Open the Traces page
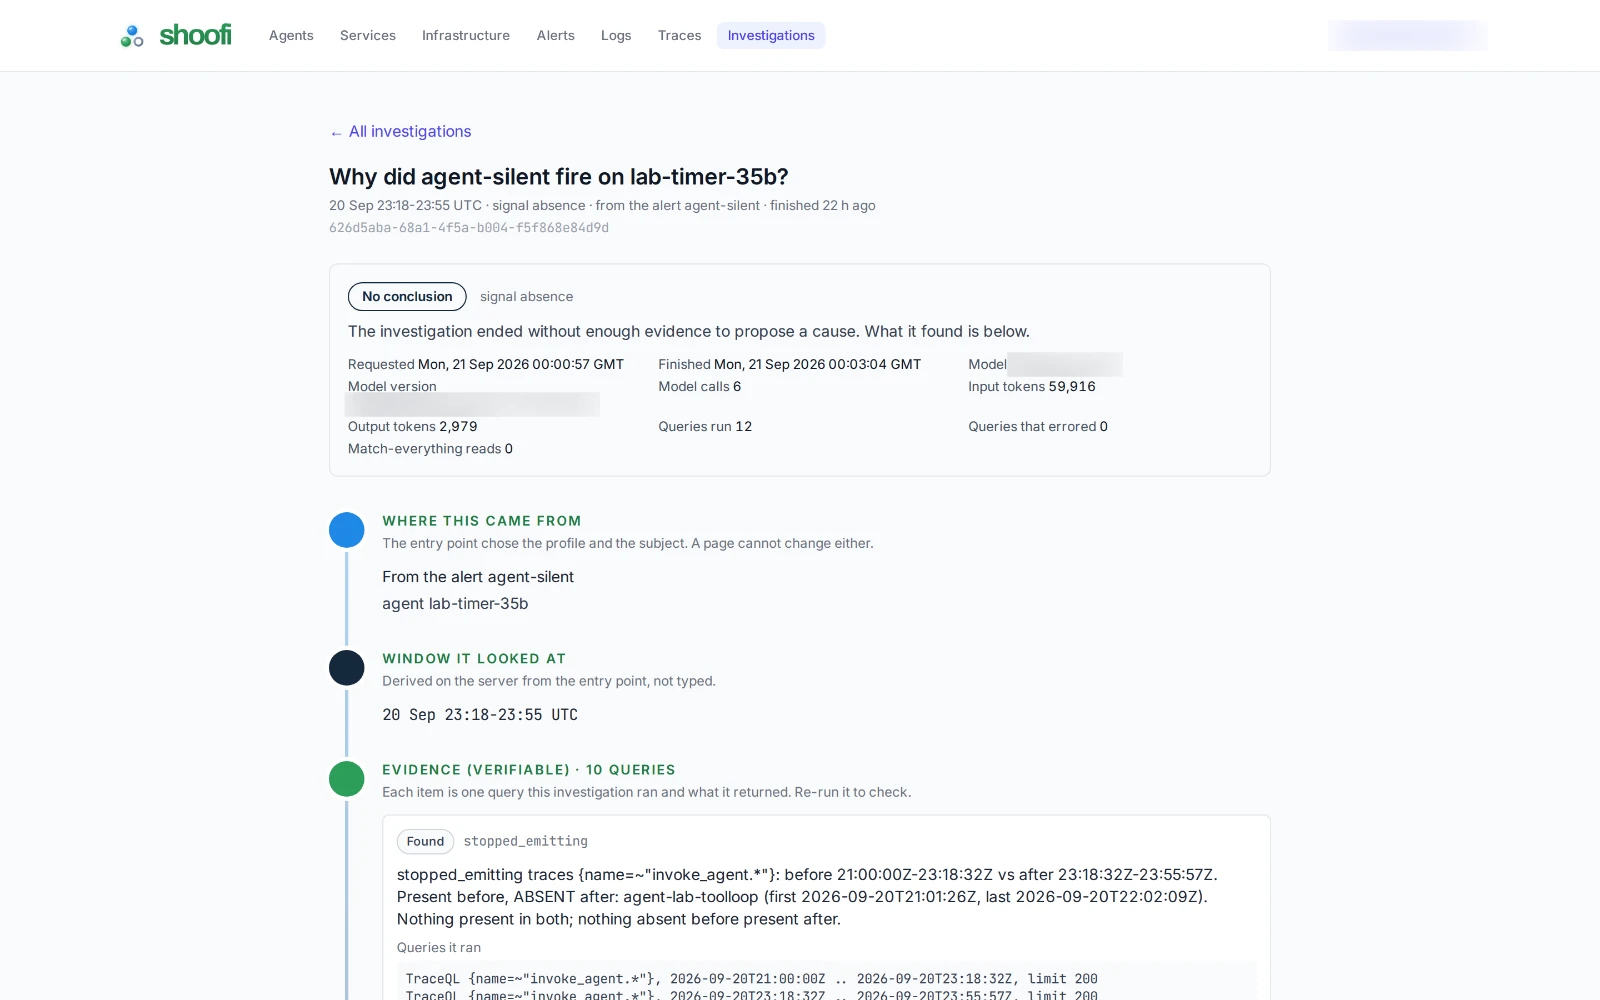Screen dimensions: 1600x1000 tap(679, 35)
